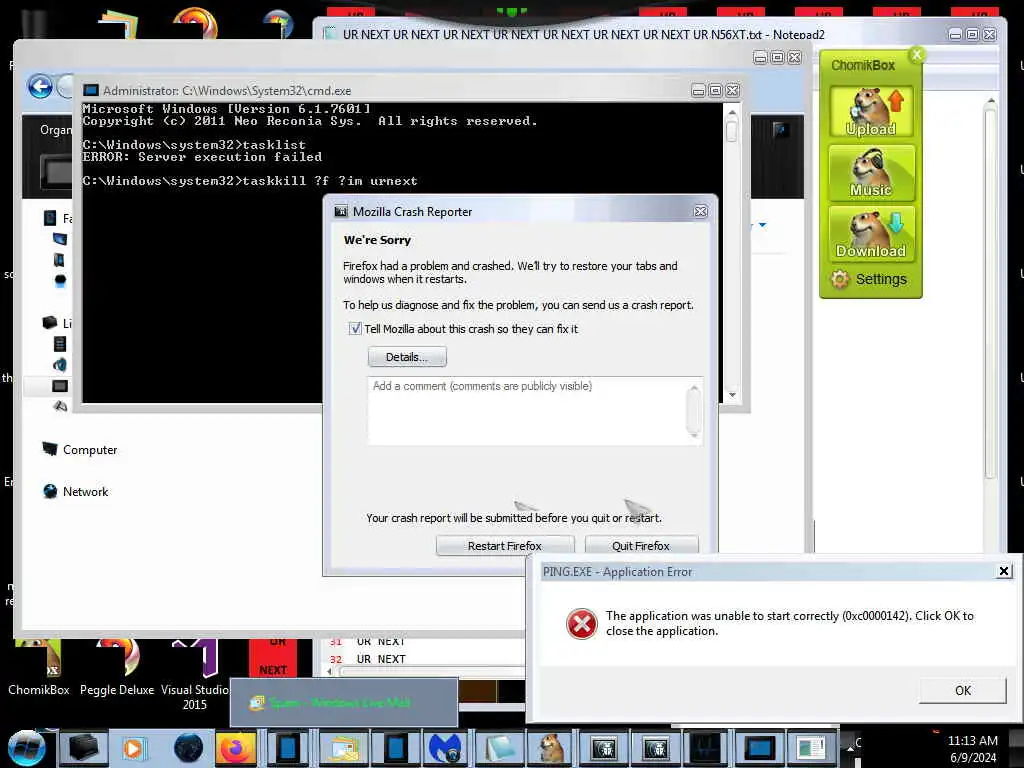The height and width of the screenshot is (768, 1024).
Task: Uncheck Tell Mozilla about this crash
Action: coord(355,328)
